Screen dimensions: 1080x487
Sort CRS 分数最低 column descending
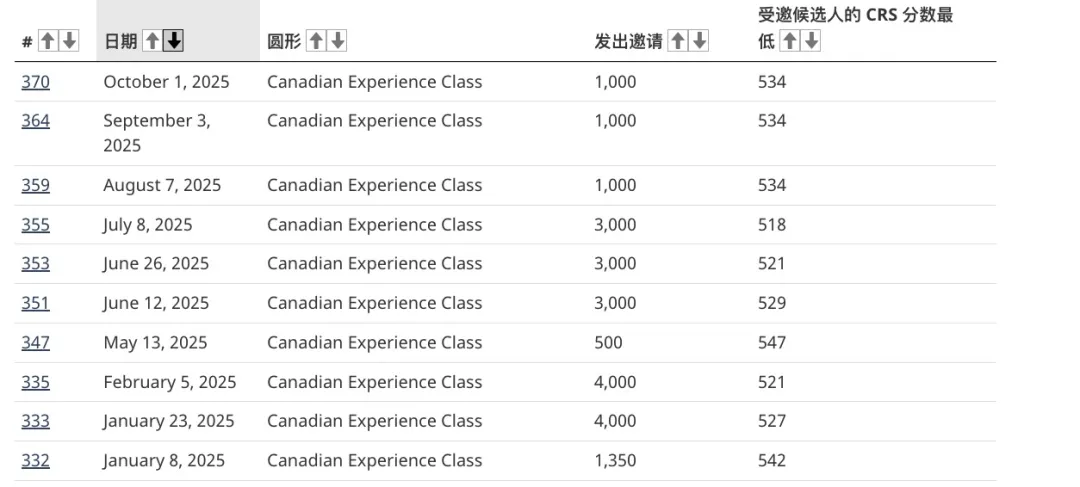[x=811, y=41]
